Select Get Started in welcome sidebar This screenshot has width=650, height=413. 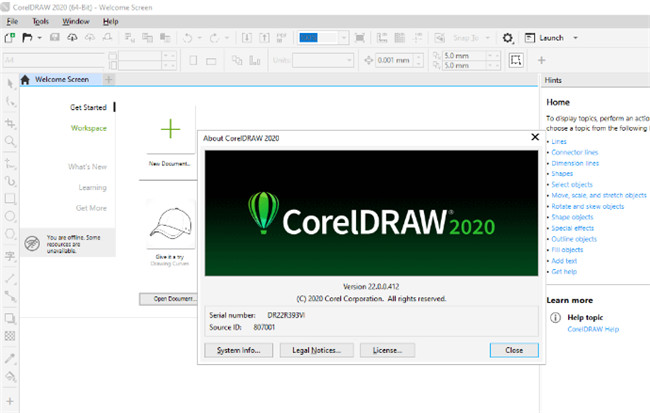tap(88, 107)
